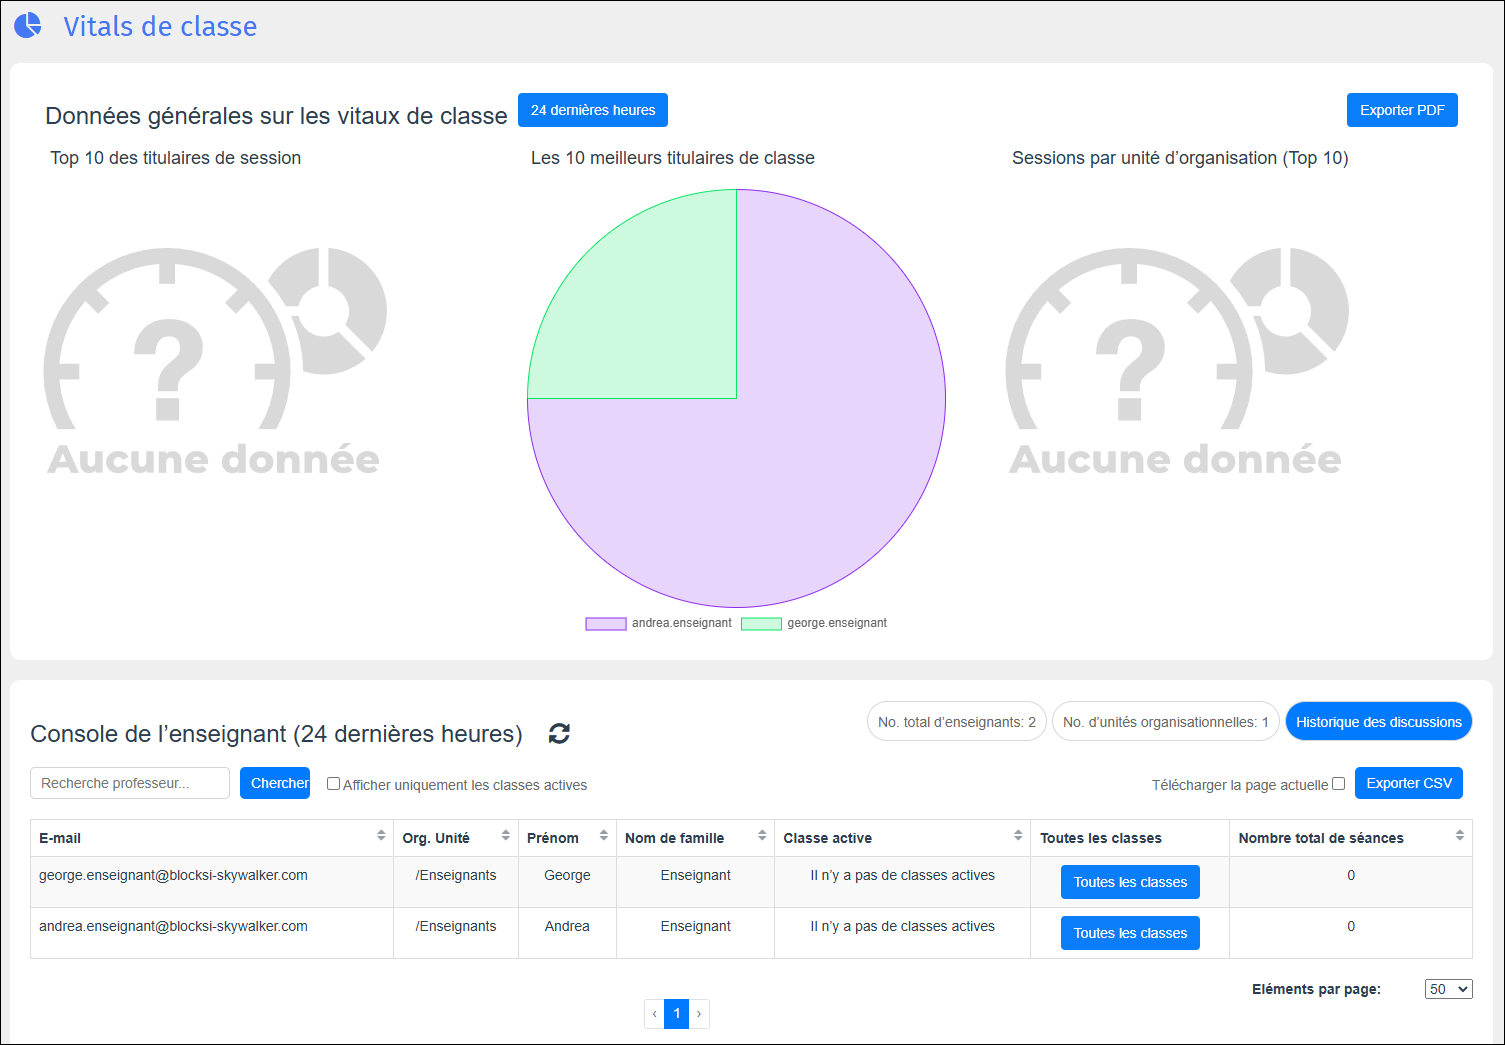Click /Enseignants cell in Andrea's row
The width and height of the screenshot is (1505, 1045).
[456, 933]
